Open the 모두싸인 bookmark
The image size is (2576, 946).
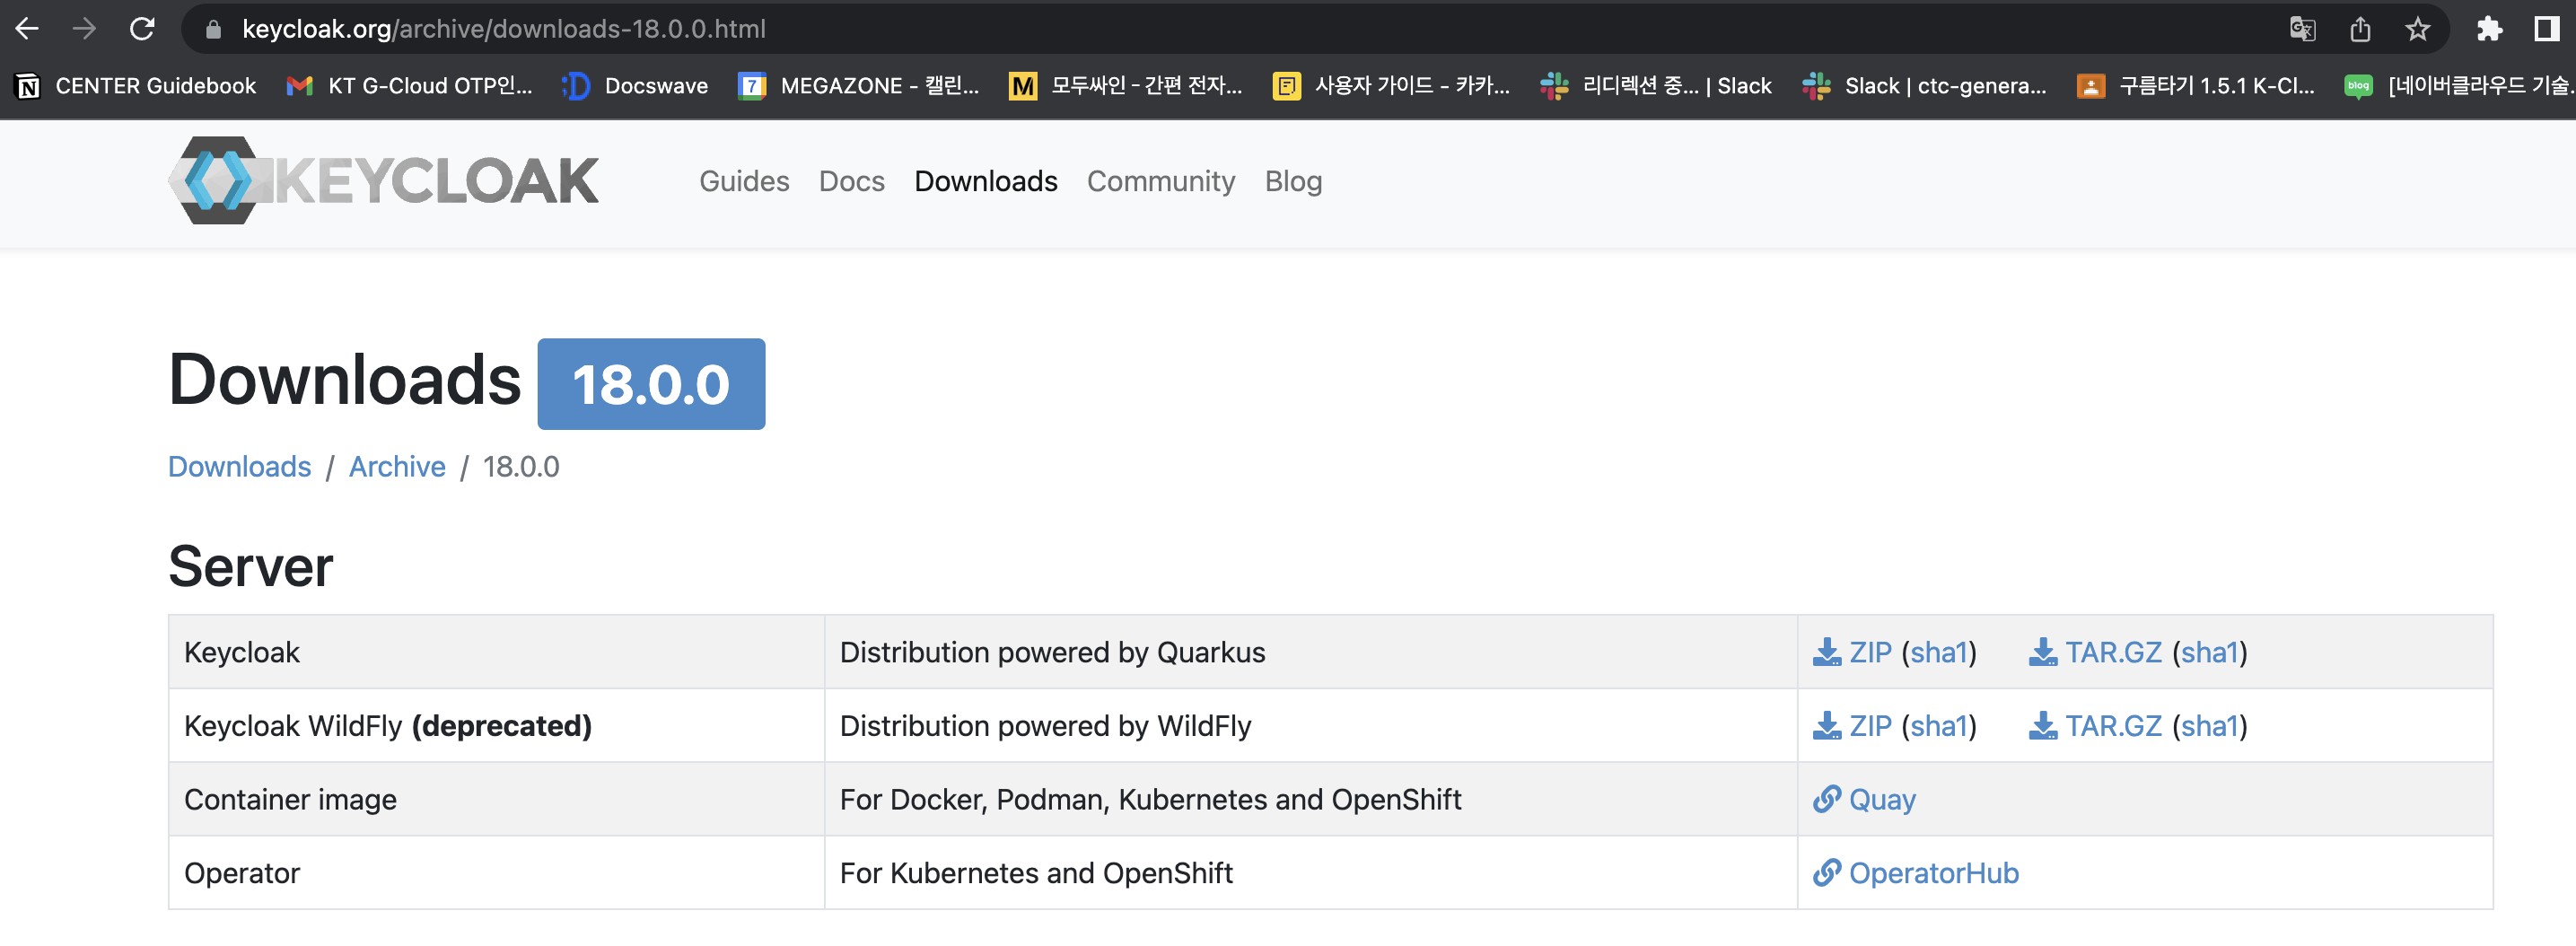pyautogui.click(x=1125, y=86)
